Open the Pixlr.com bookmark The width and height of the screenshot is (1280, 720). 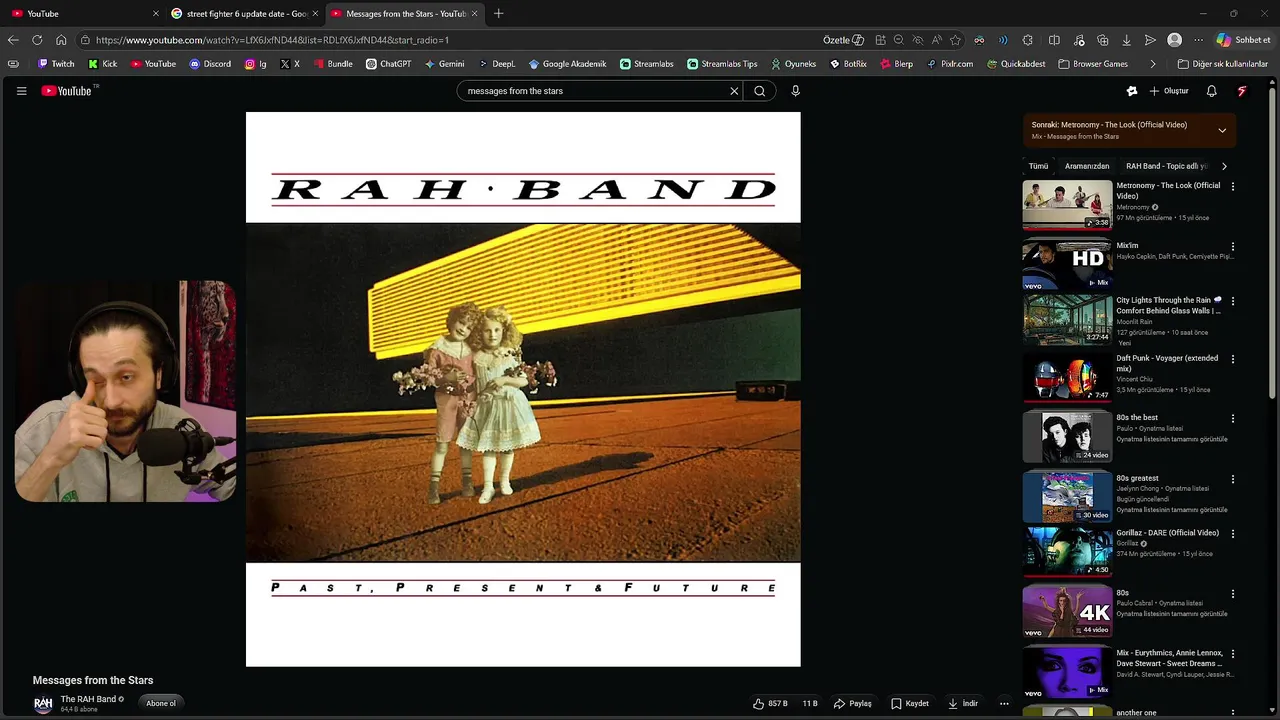pos(950,64)
